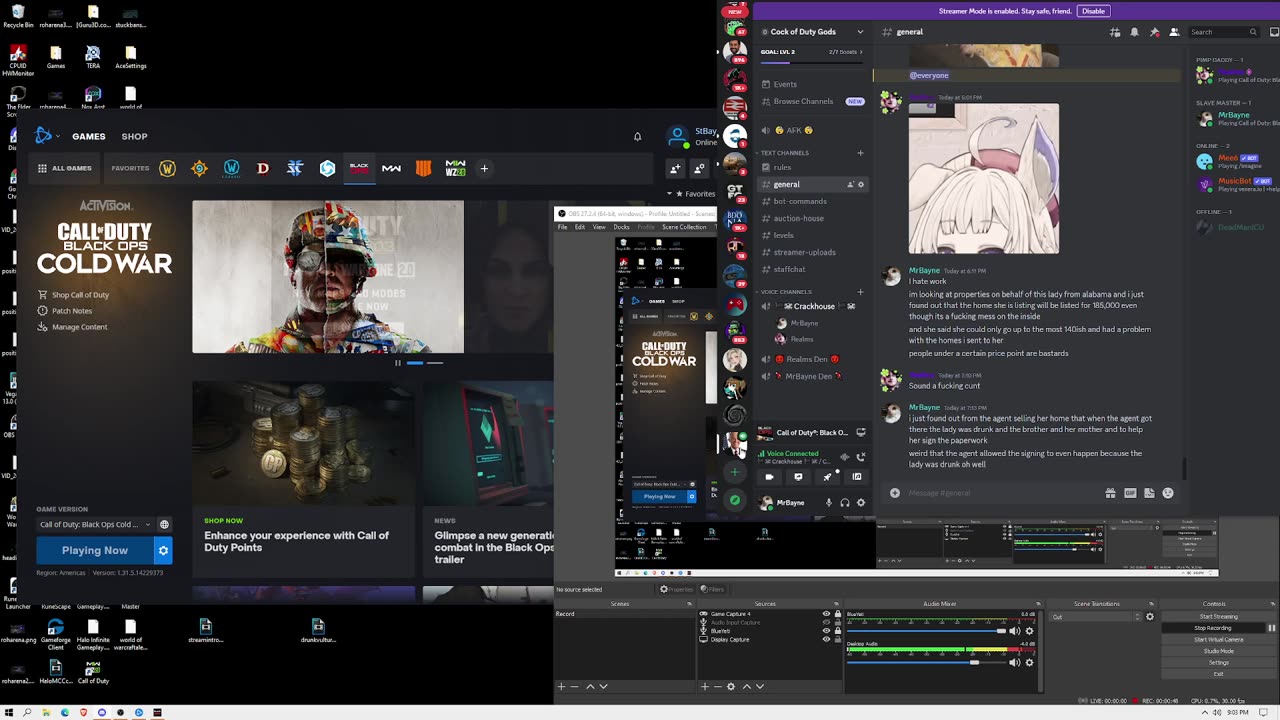Show pinned messages in Discord

click(x=1154, y=32)
